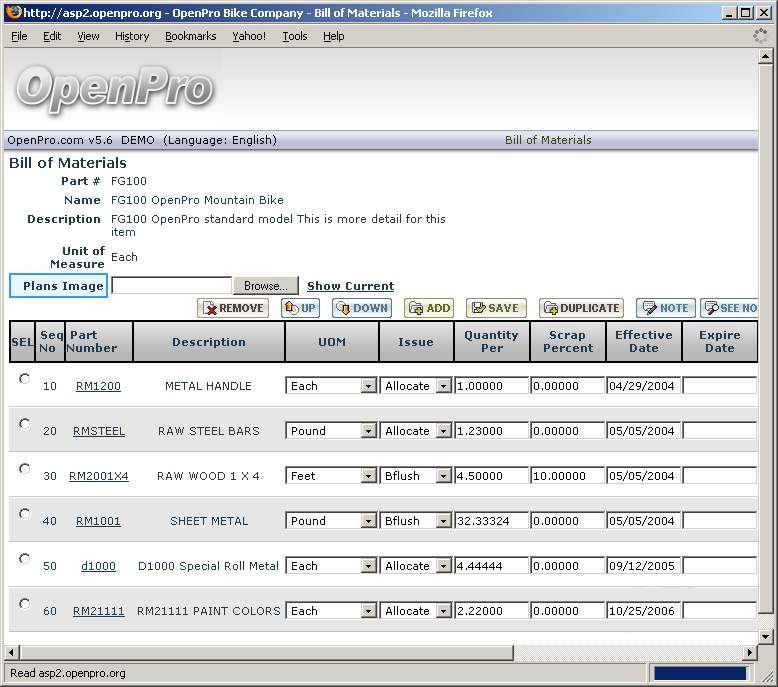
Task: Click the Remove icon button
Action: pos(233,308)
